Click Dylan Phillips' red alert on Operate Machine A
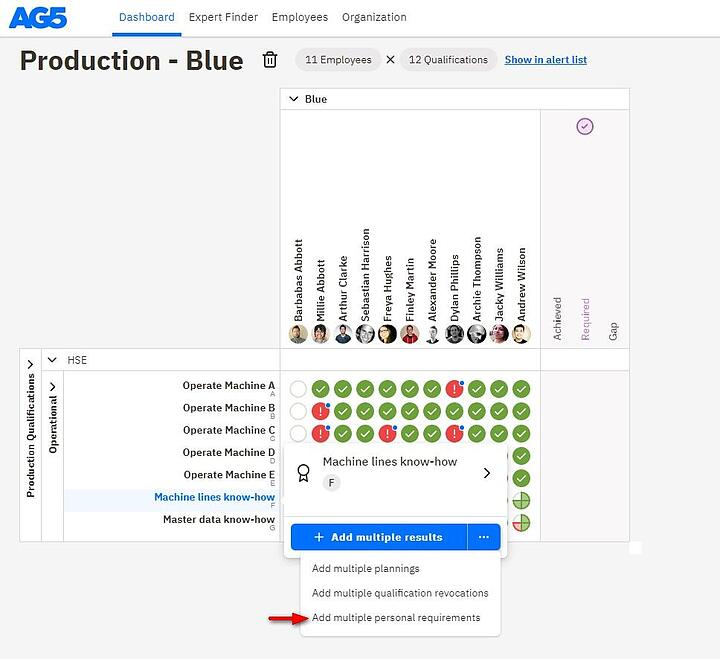Screen dimensions: 720x659 coord(455,389)
